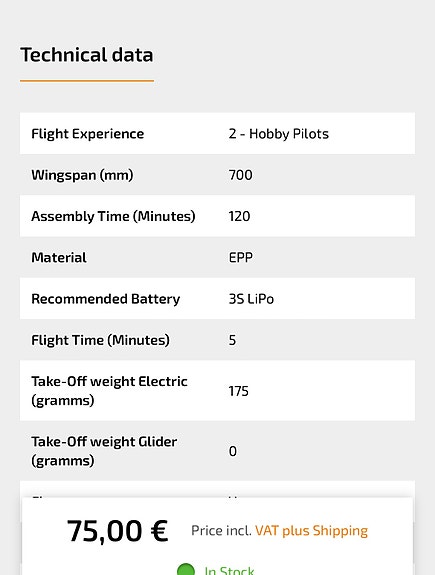435x575 pixels.
Task: Click the Take-Off weight Electric label
Action: (109, 391)
